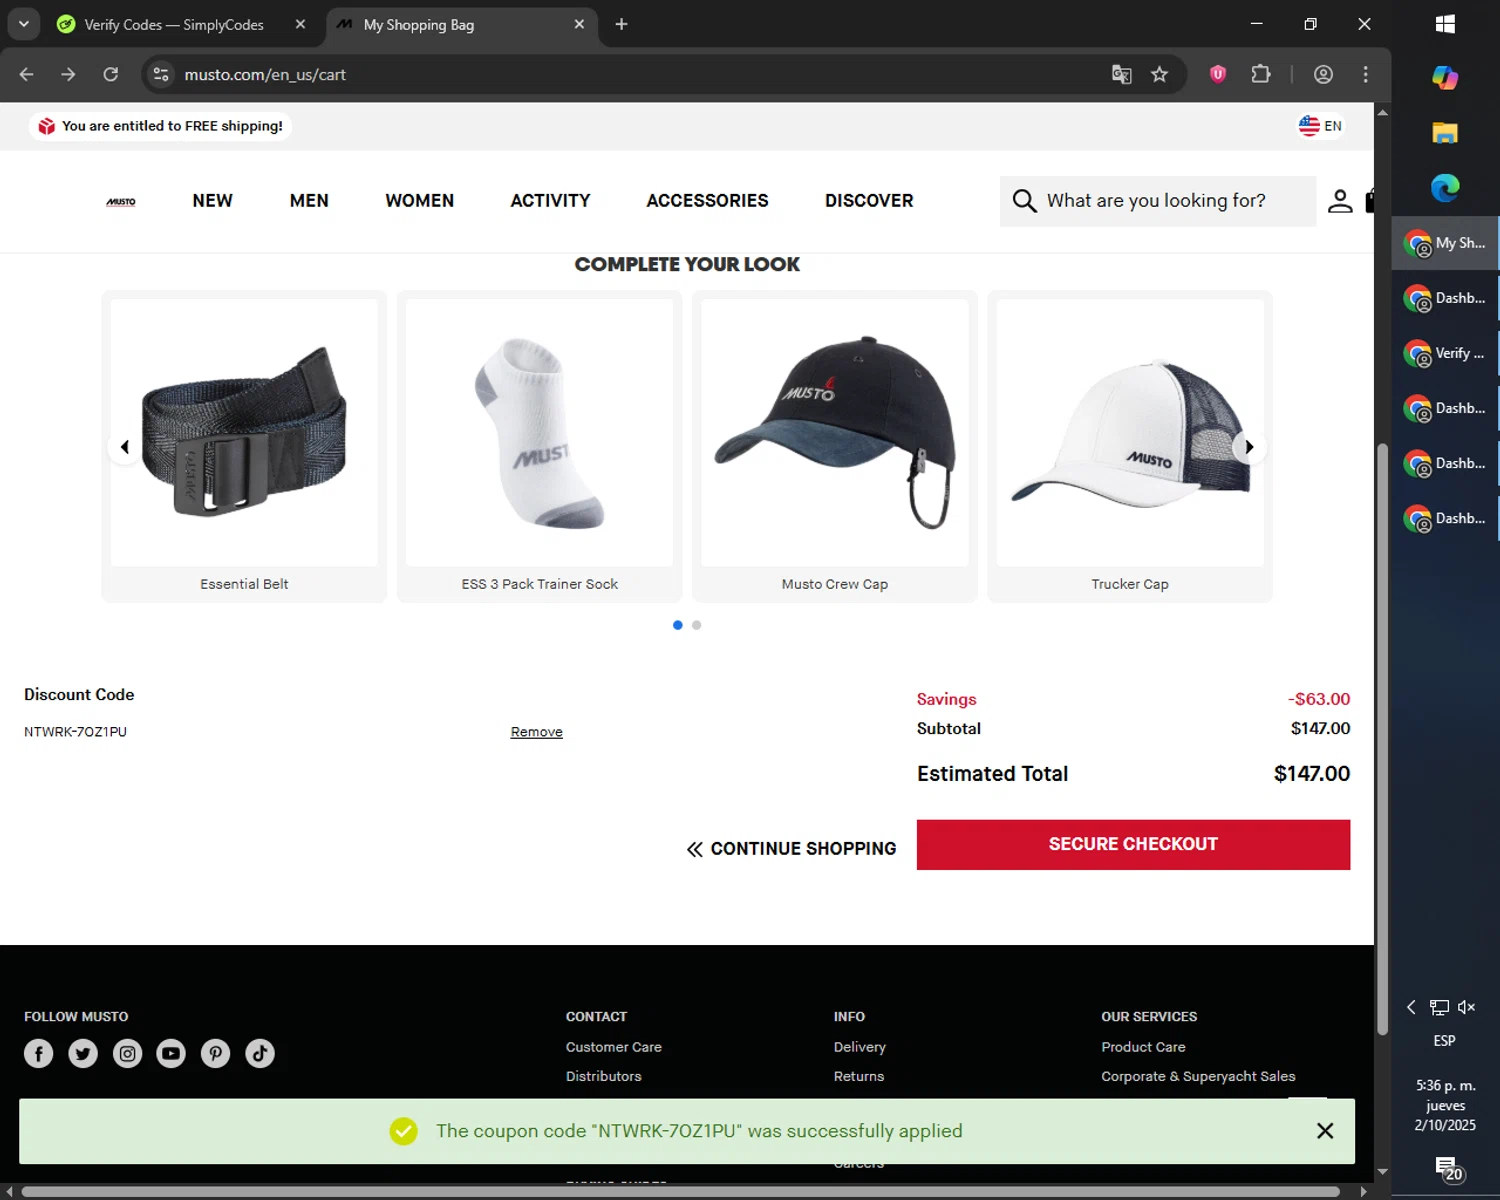Click SECURE CHECKOUT button
1500x1200 pixels.
coord(1133,845)
